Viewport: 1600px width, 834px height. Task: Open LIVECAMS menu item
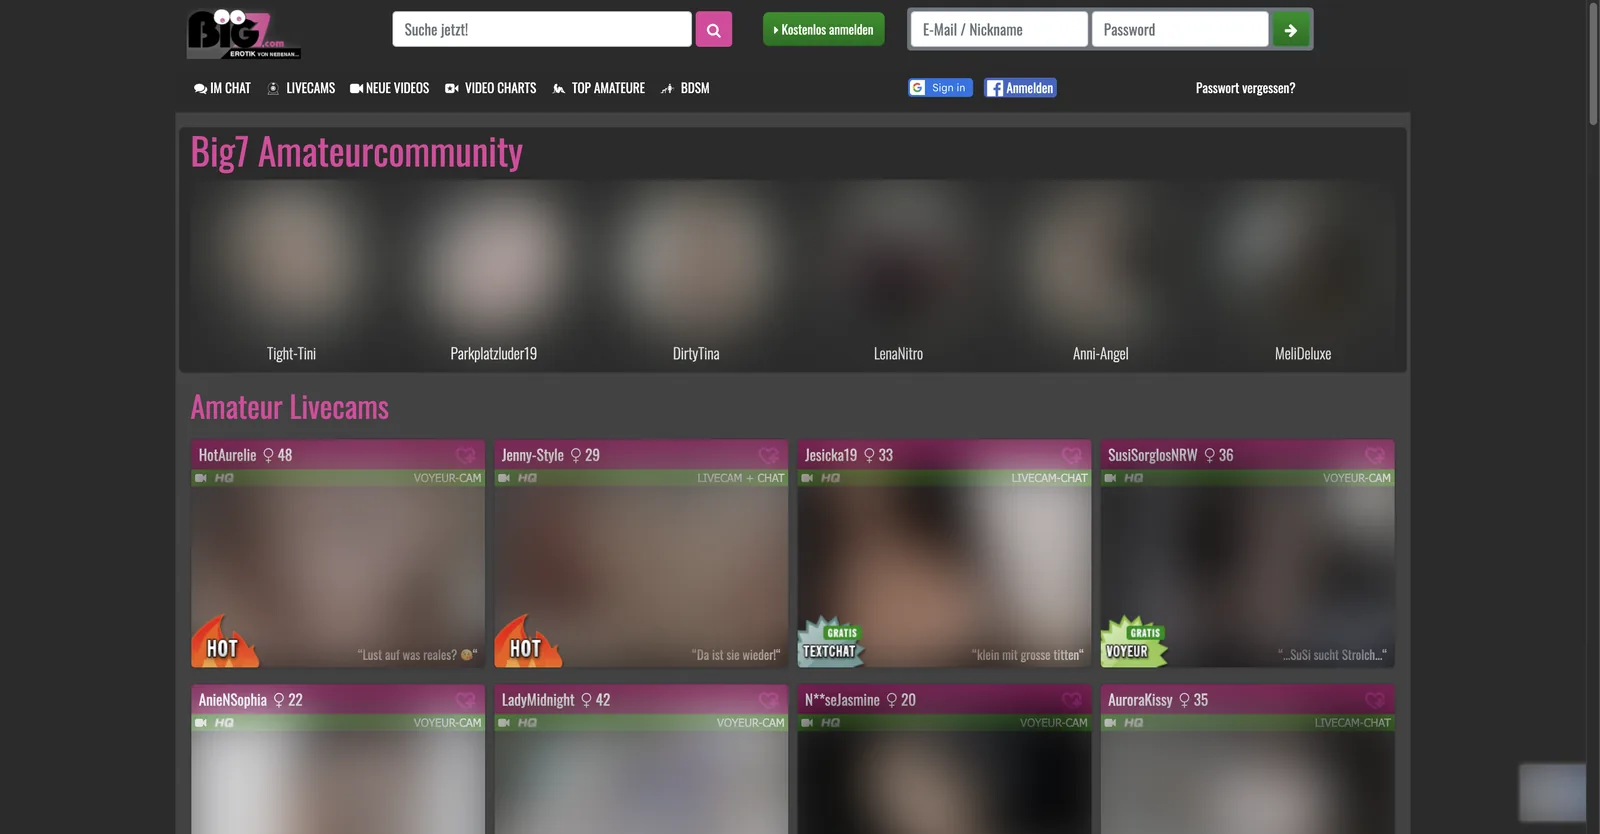pyautogui.click(x=301, y=88)
